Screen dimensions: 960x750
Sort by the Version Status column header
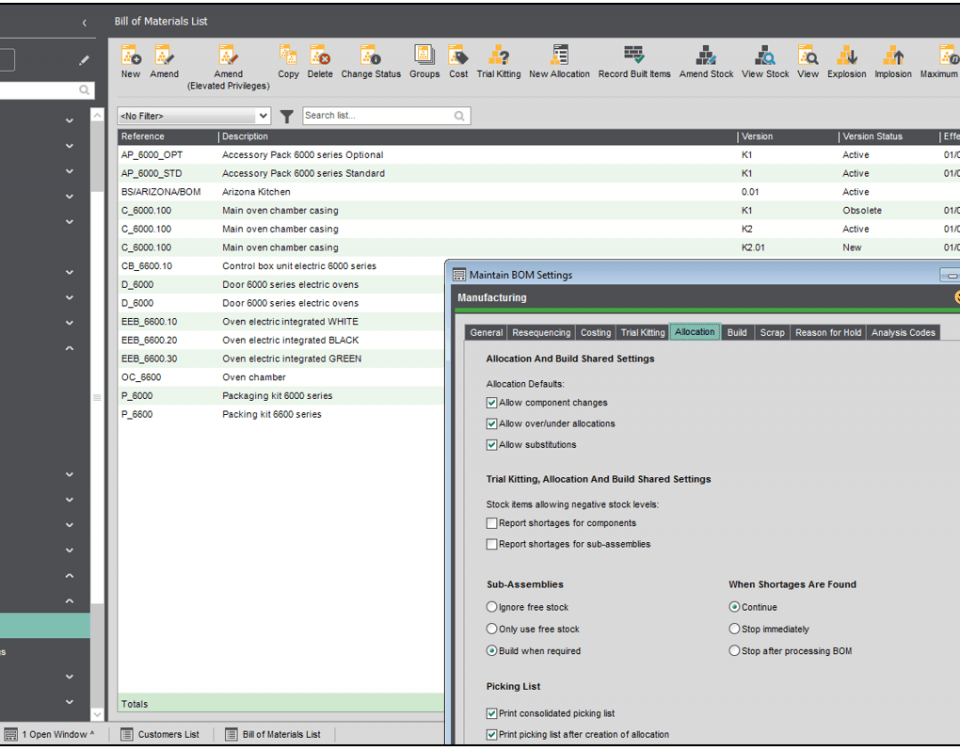point(889,137)
